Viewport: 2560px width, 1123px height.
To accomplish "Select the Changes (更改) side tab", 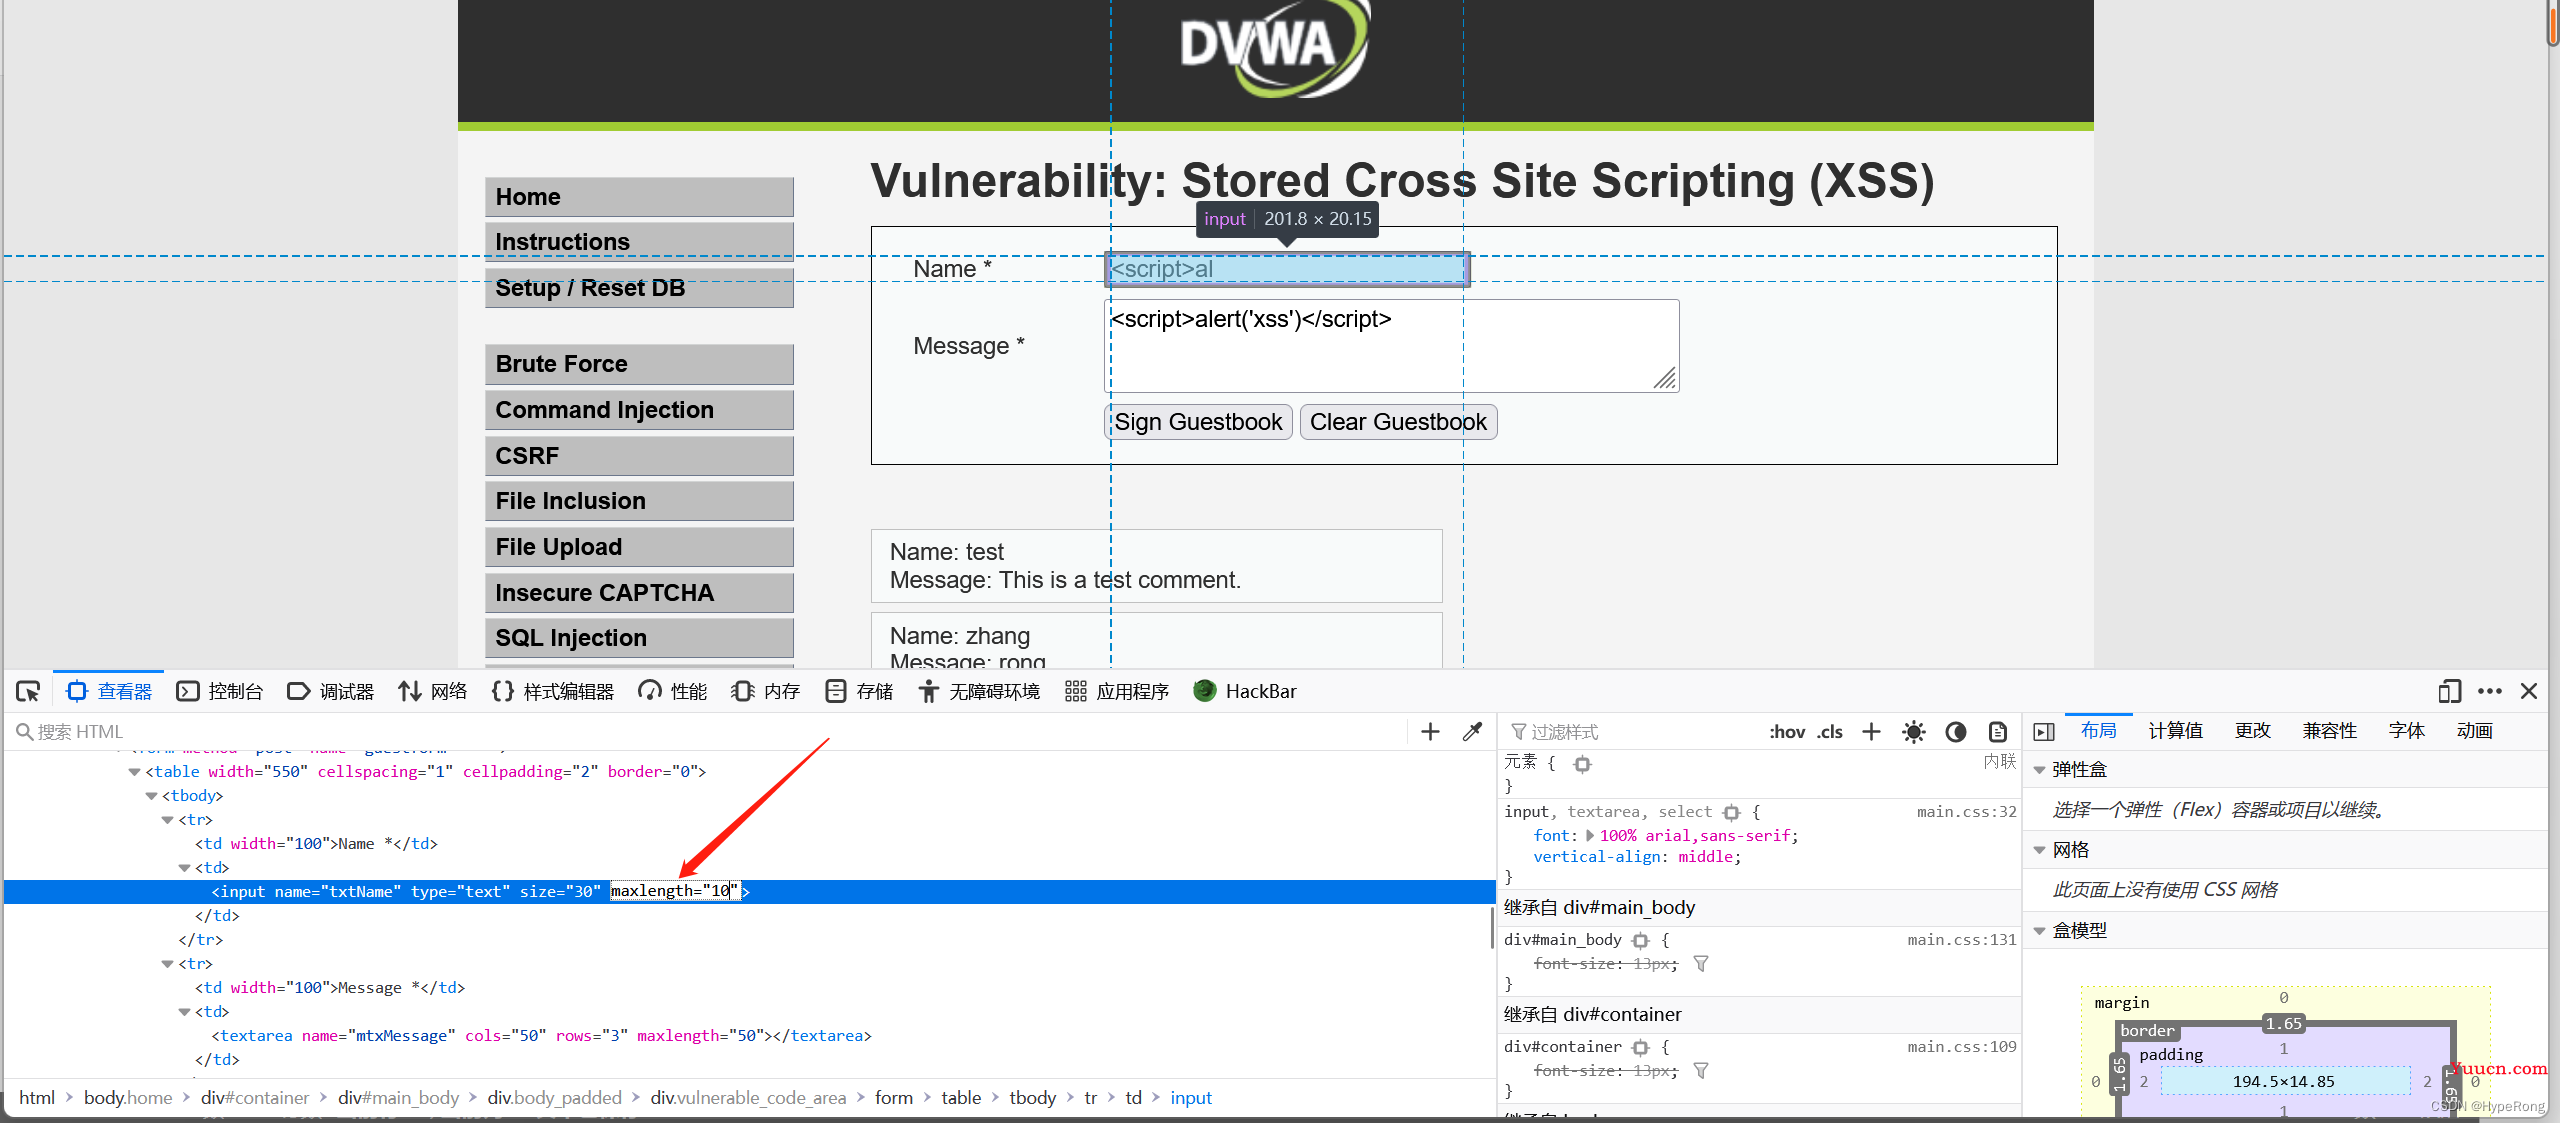I will point(2252,731).
